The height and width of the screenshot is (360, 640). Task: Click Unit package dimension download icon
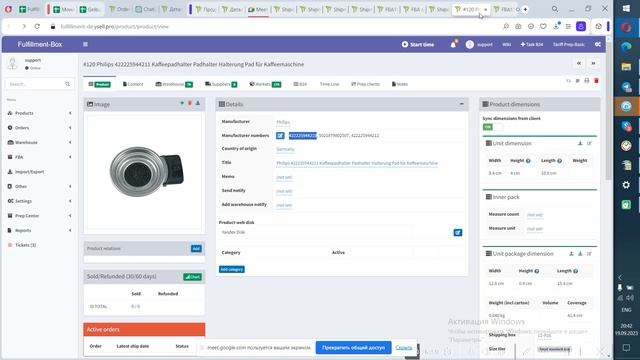580,254
